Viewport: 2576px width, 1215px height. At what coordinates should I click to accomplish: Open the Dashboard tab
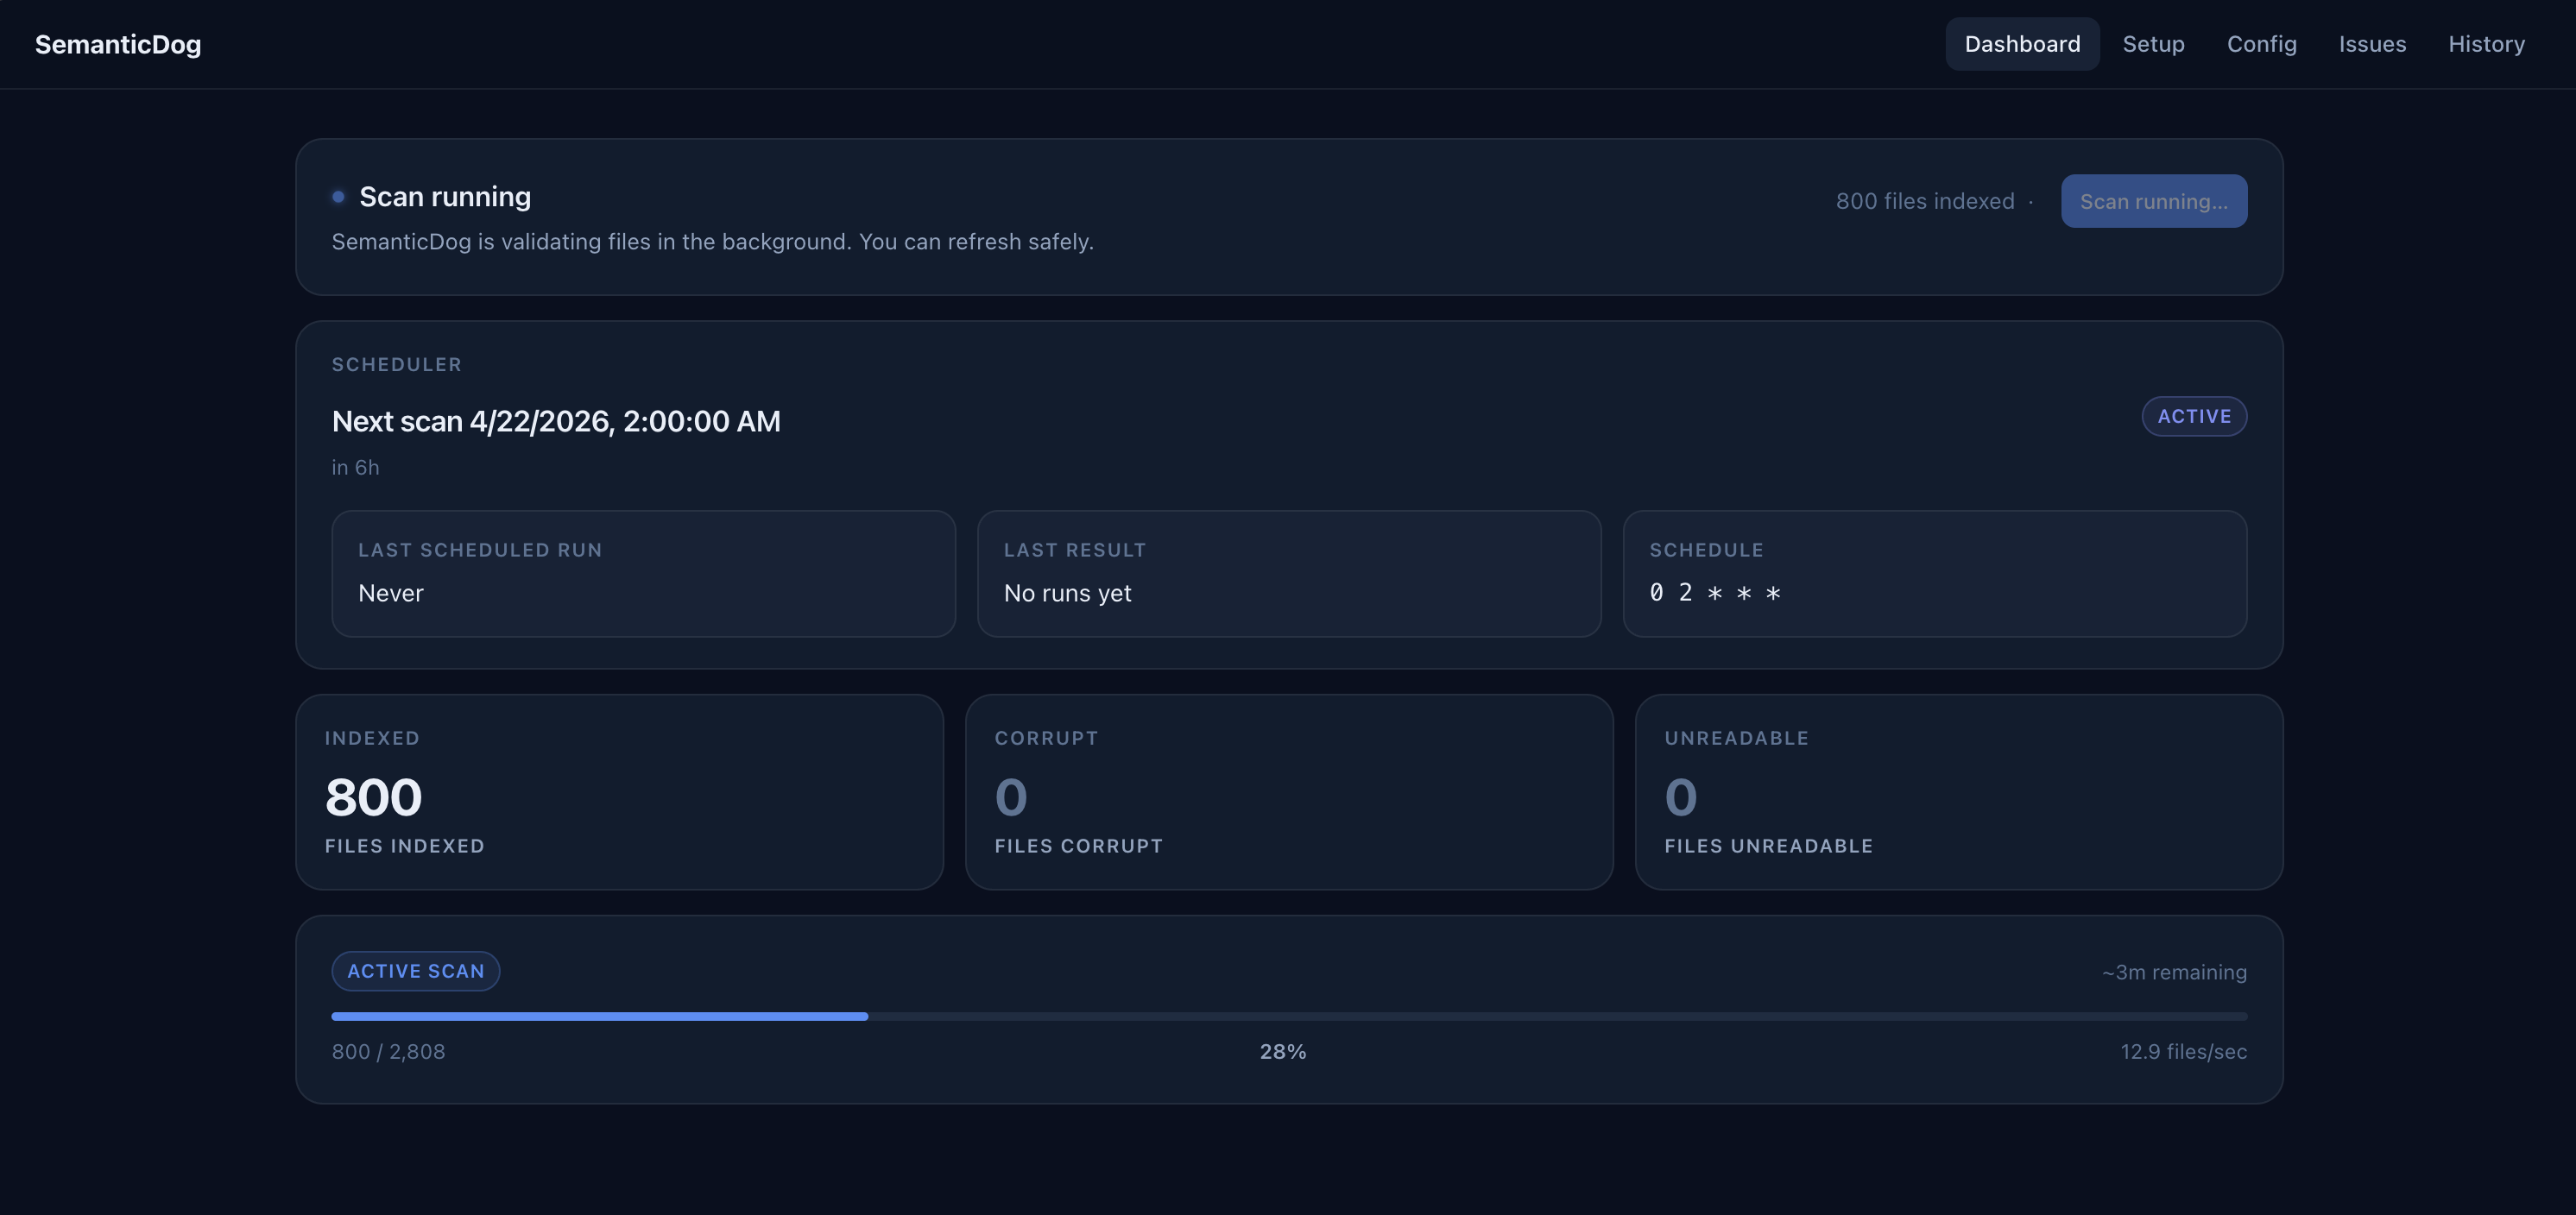2021,44
